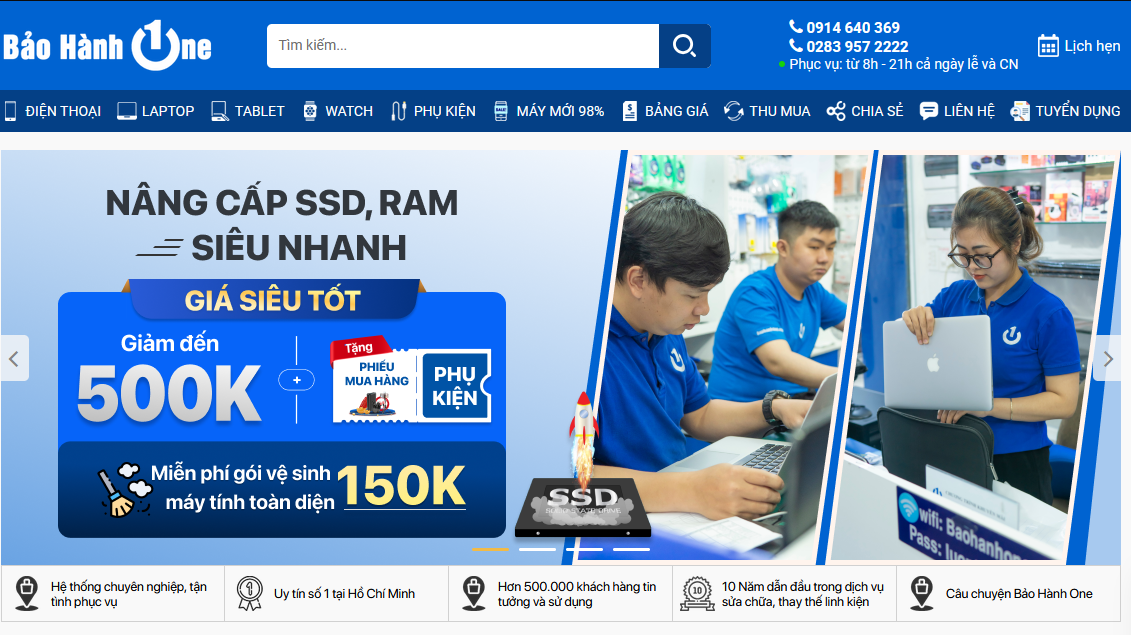
Task: Click the chat bubble icon on LIÊN HỆ
Action: 930,111
